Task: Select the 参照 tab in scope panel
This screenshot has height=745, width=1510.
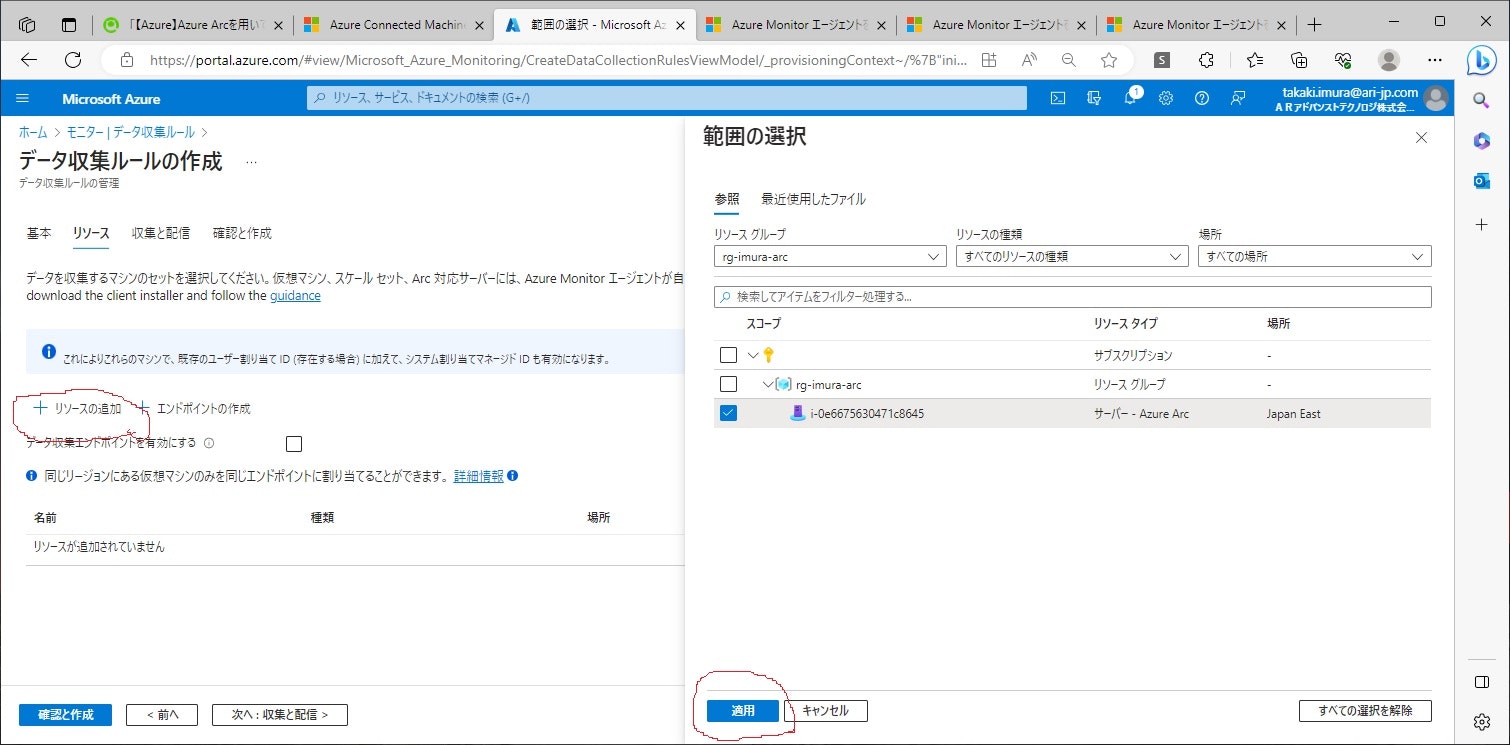Action: (x=727, y=199)
